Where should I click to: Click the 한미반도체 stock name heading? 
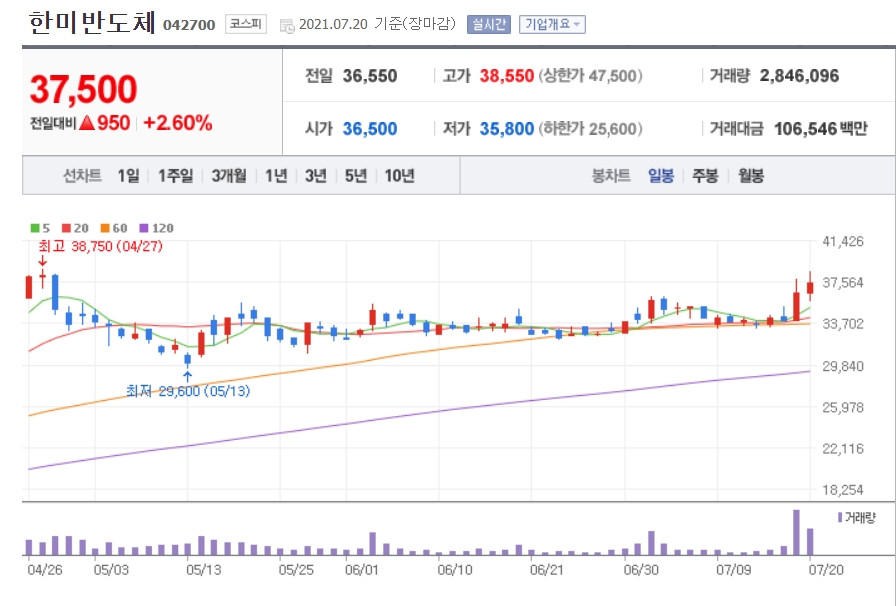92,23
